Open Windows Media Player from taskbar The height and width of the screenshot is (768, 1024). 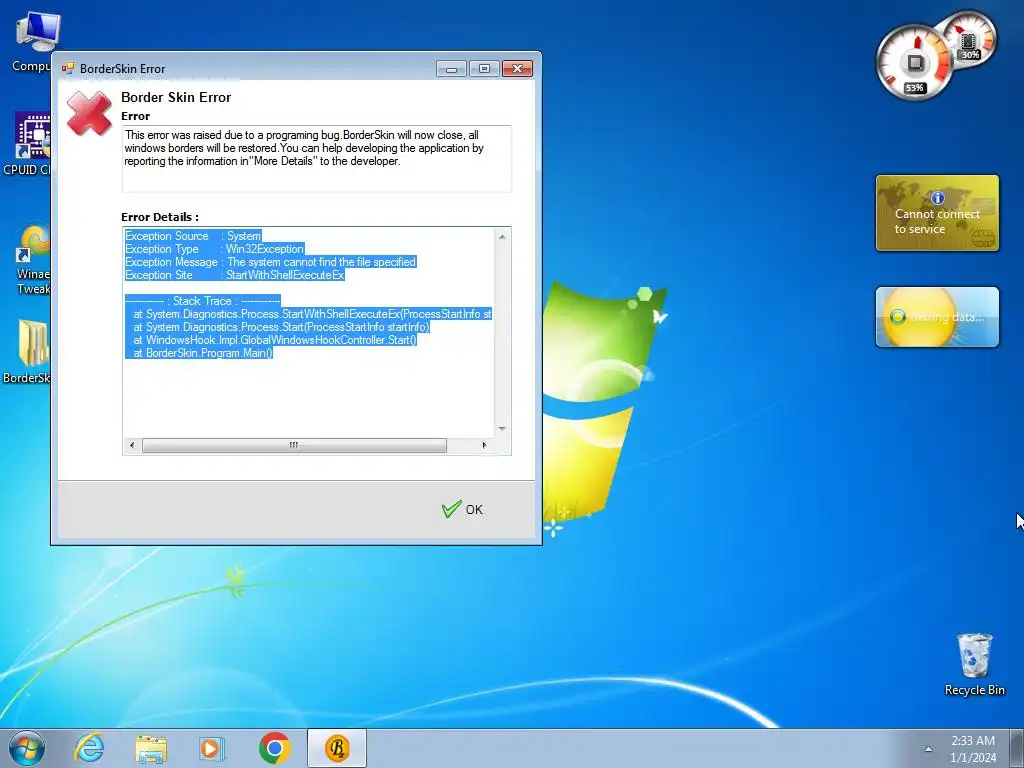click(x=211, y=748)
